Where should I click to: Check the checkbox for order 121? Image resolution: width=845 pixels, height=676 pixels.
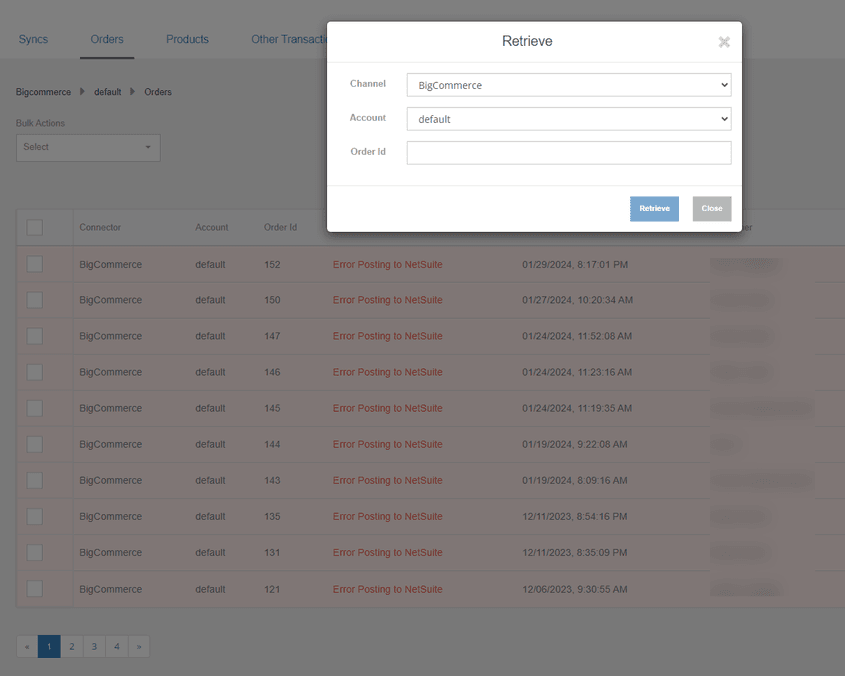[x=34, y=589]
